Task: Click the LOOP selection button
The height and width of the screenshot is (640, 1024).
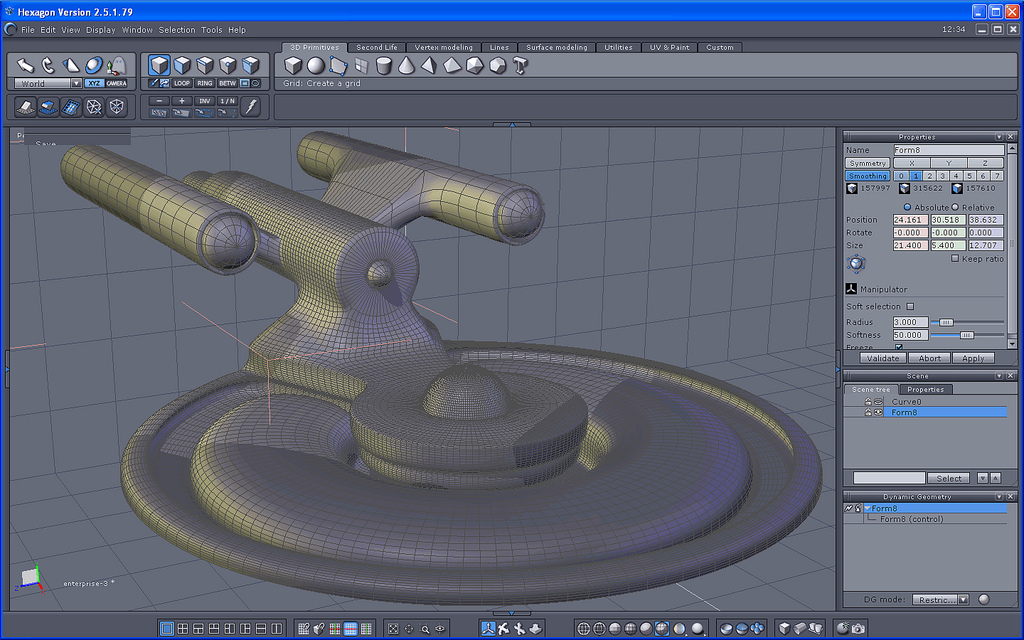Action: click(x=182, y=83)
